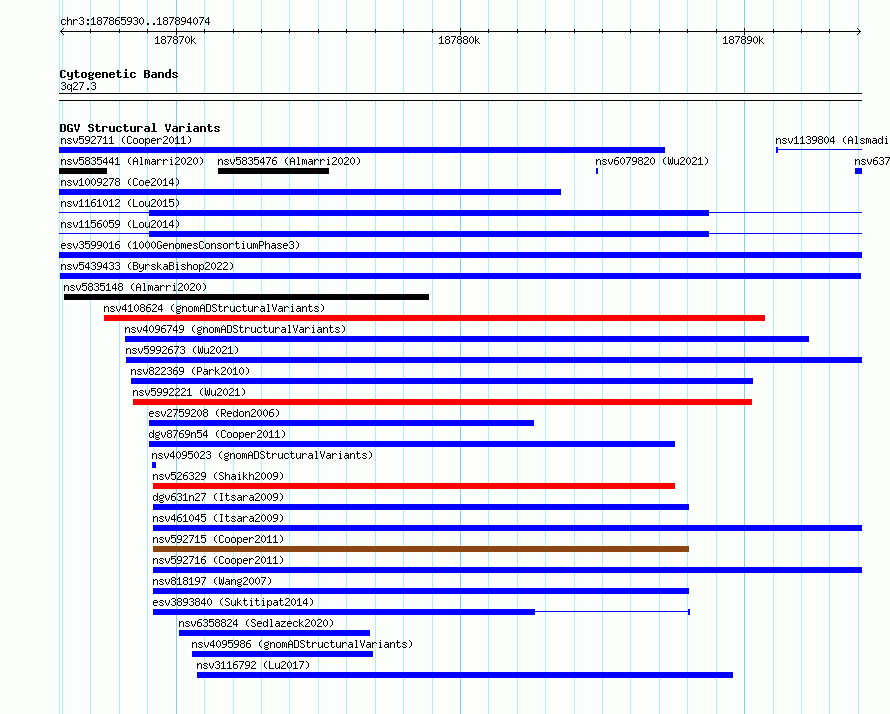Click the blue bar under nsv5992673
The height and width of the screenshot is (714, 890).
[x=494, y=360]
